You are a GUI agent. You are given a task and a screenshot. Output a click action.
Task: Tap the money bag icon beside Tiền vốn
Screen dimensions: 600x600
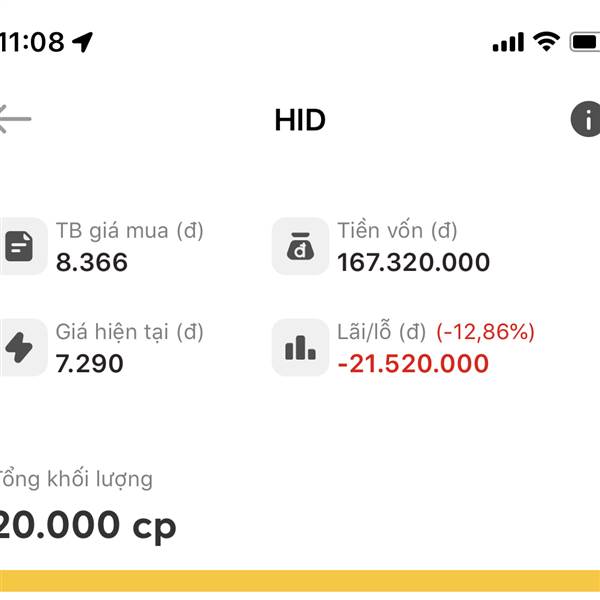click(x=300, y=246)
